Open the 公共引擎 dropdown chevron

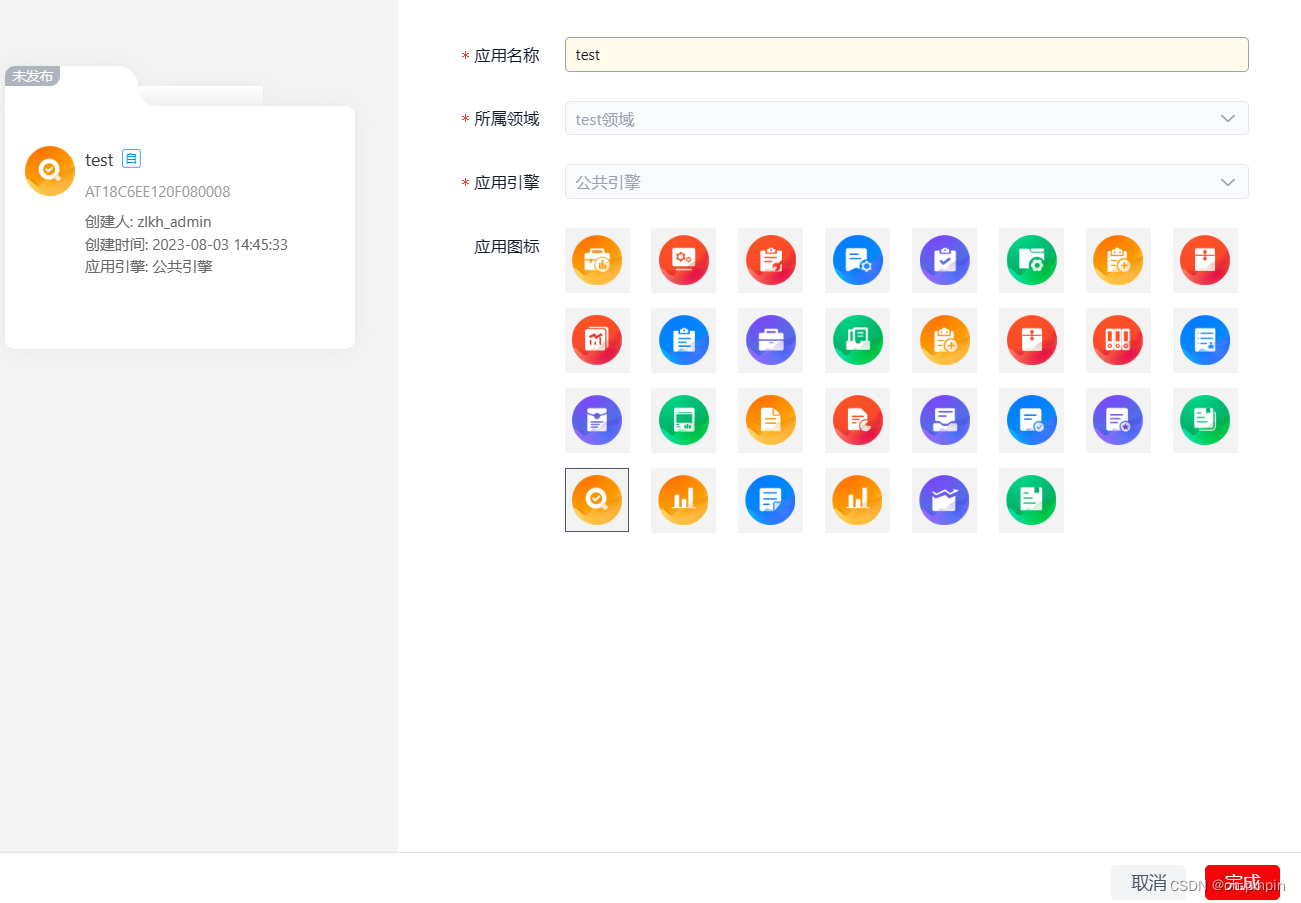pyautogui.click(x=1227, y=182)
